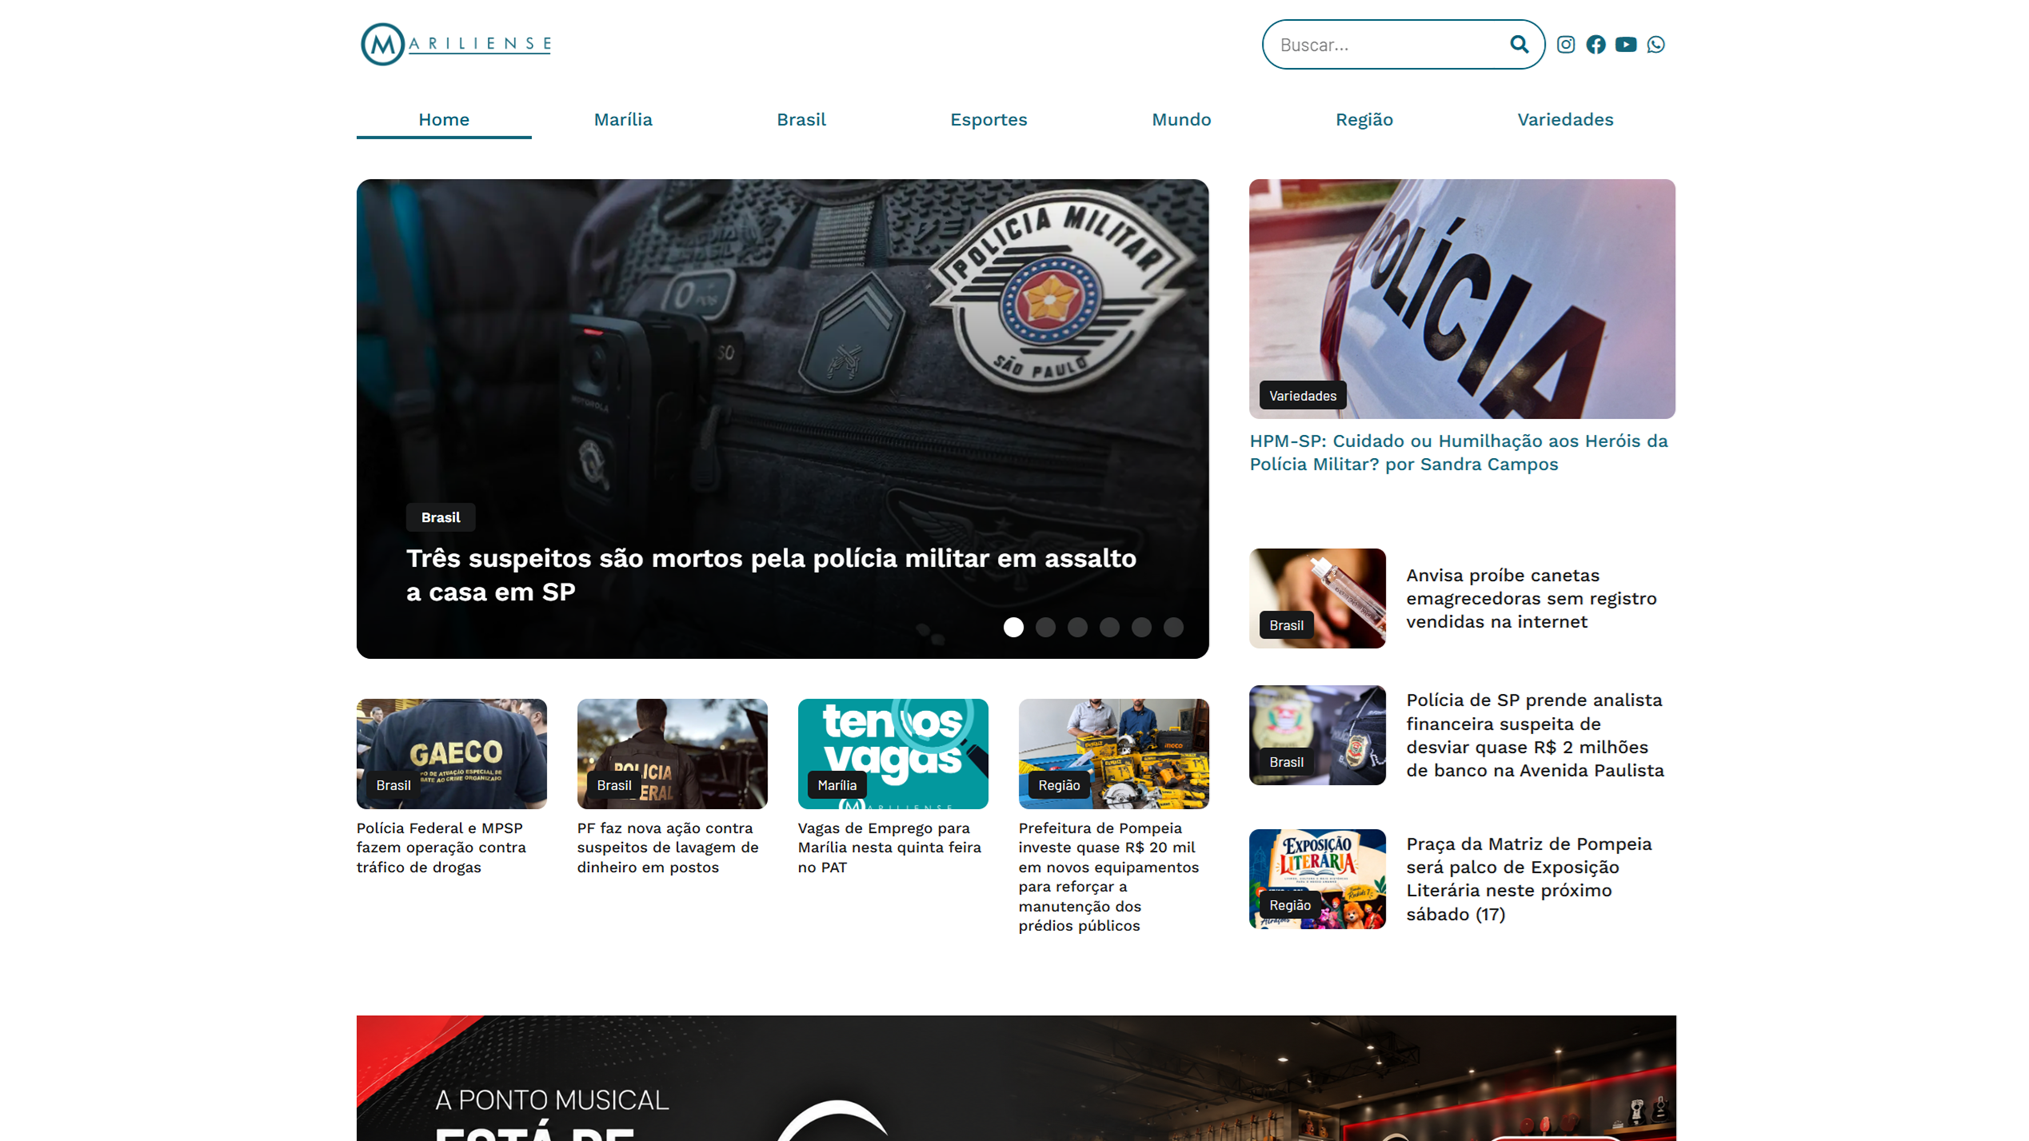
Task: Open Anvisa canetas emagrecedoras article
Action: tap(1530, 598)
